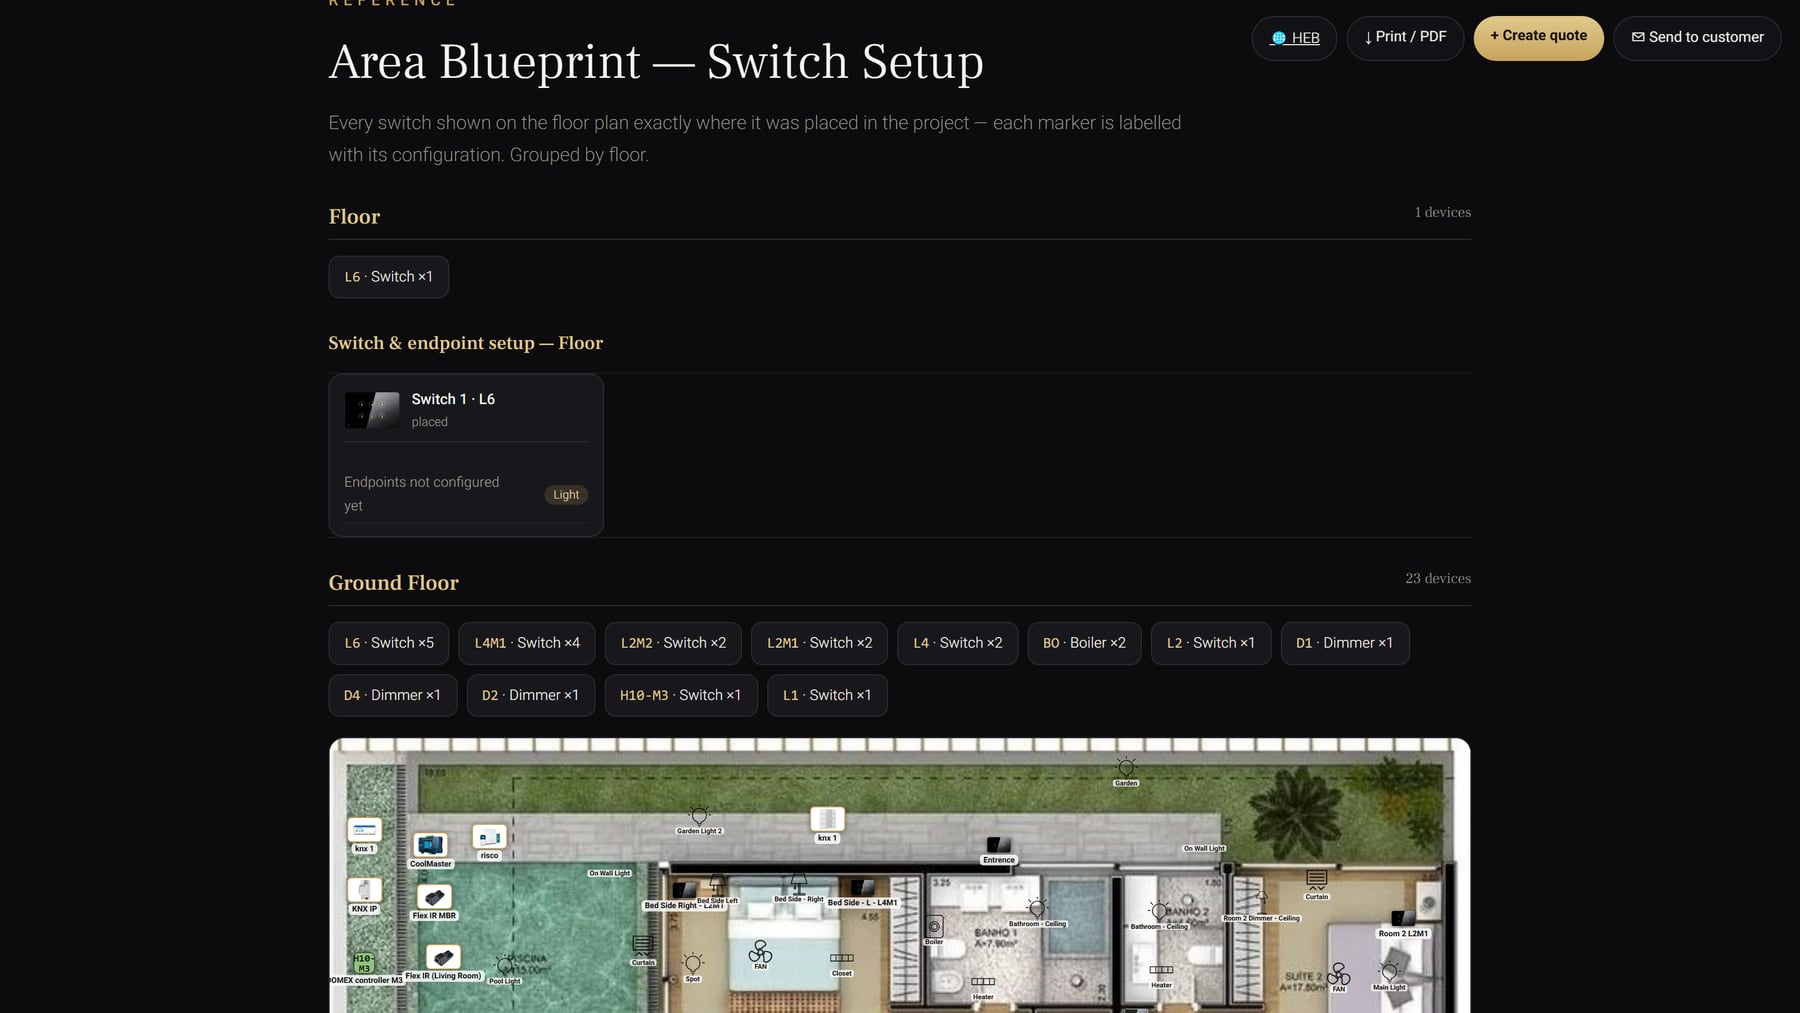The width and height of the screenshot is (1800, 1013).
Task: Click On Wall Light label near palm tree
Action: [1204, 848]
